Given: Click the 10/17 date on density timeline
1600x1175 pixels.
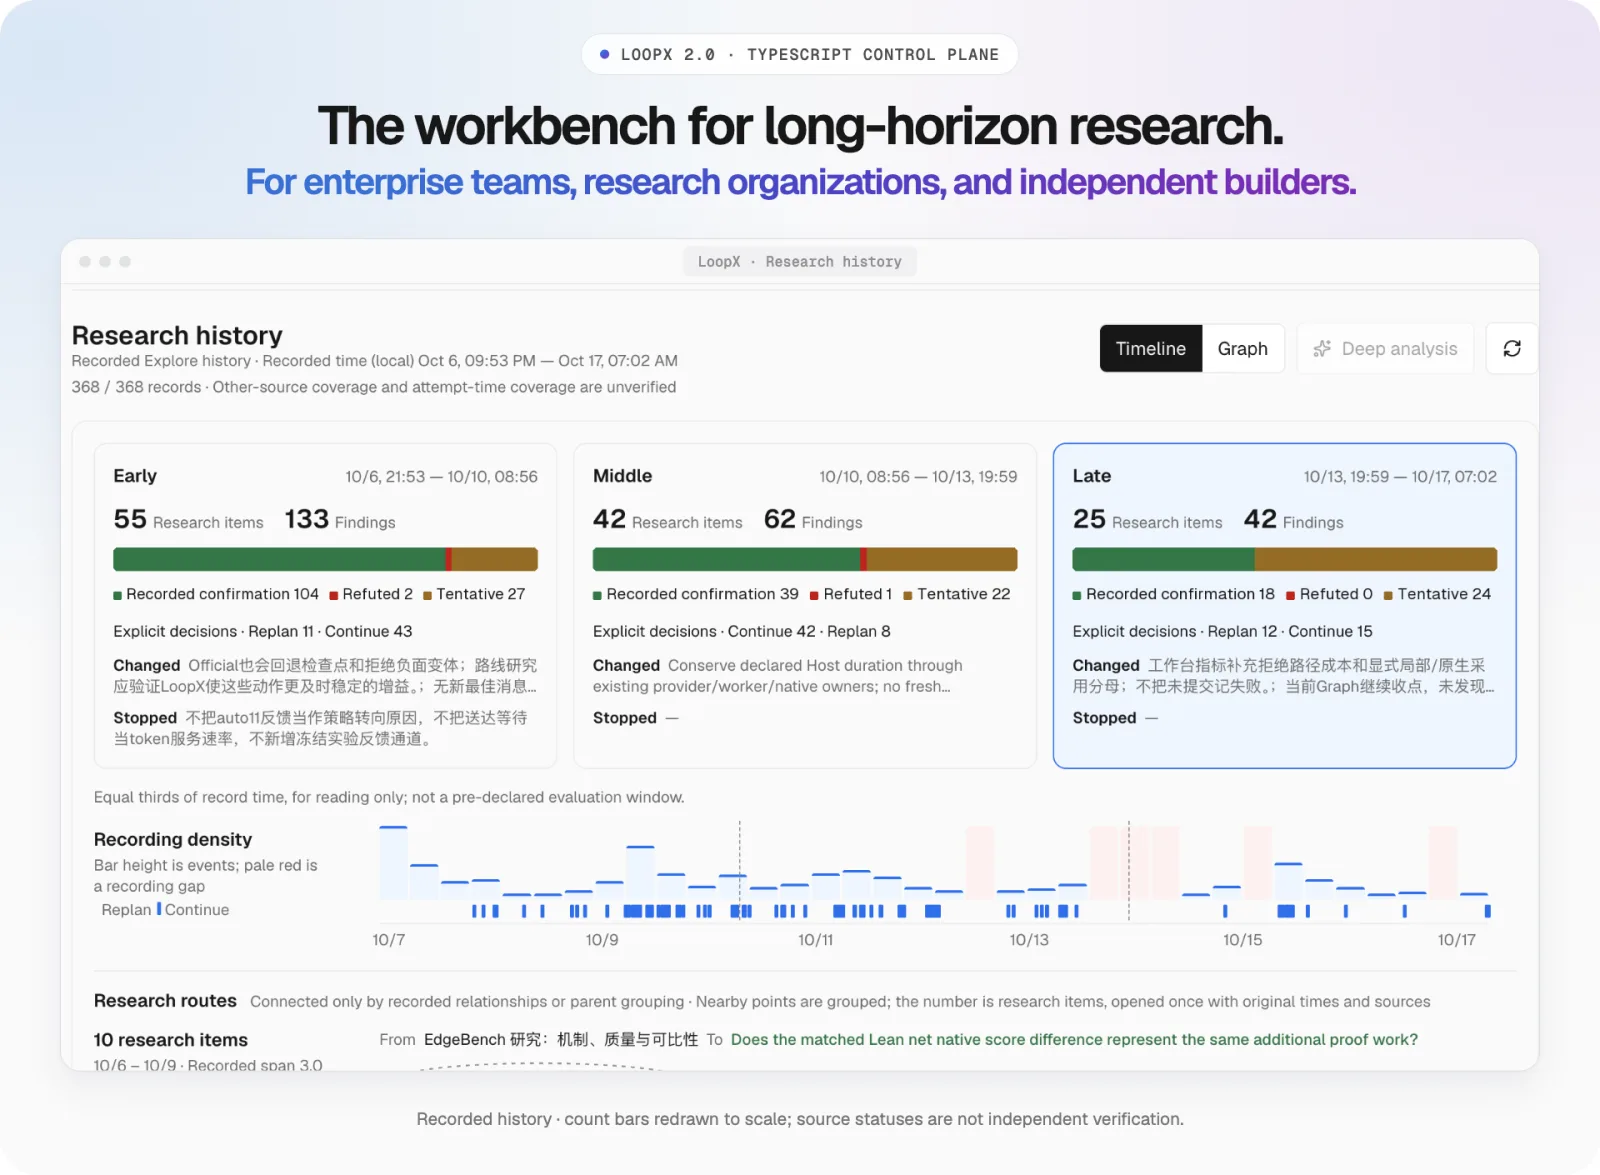Looking at the screenshot, I should pos(1457,940).
